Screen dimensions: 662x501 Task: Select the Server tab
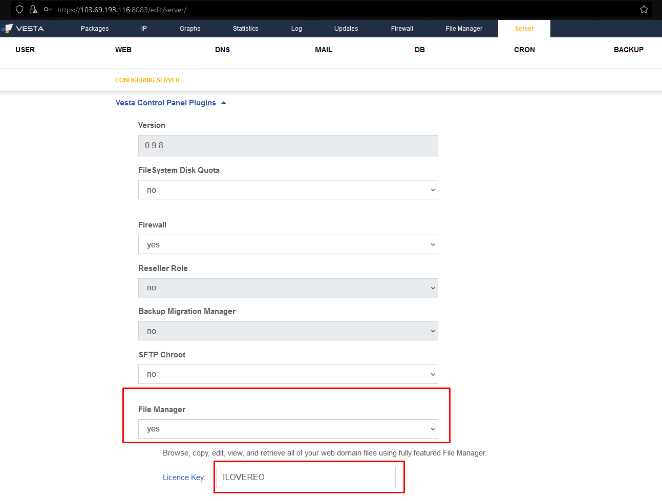click(x=524, y=29)
